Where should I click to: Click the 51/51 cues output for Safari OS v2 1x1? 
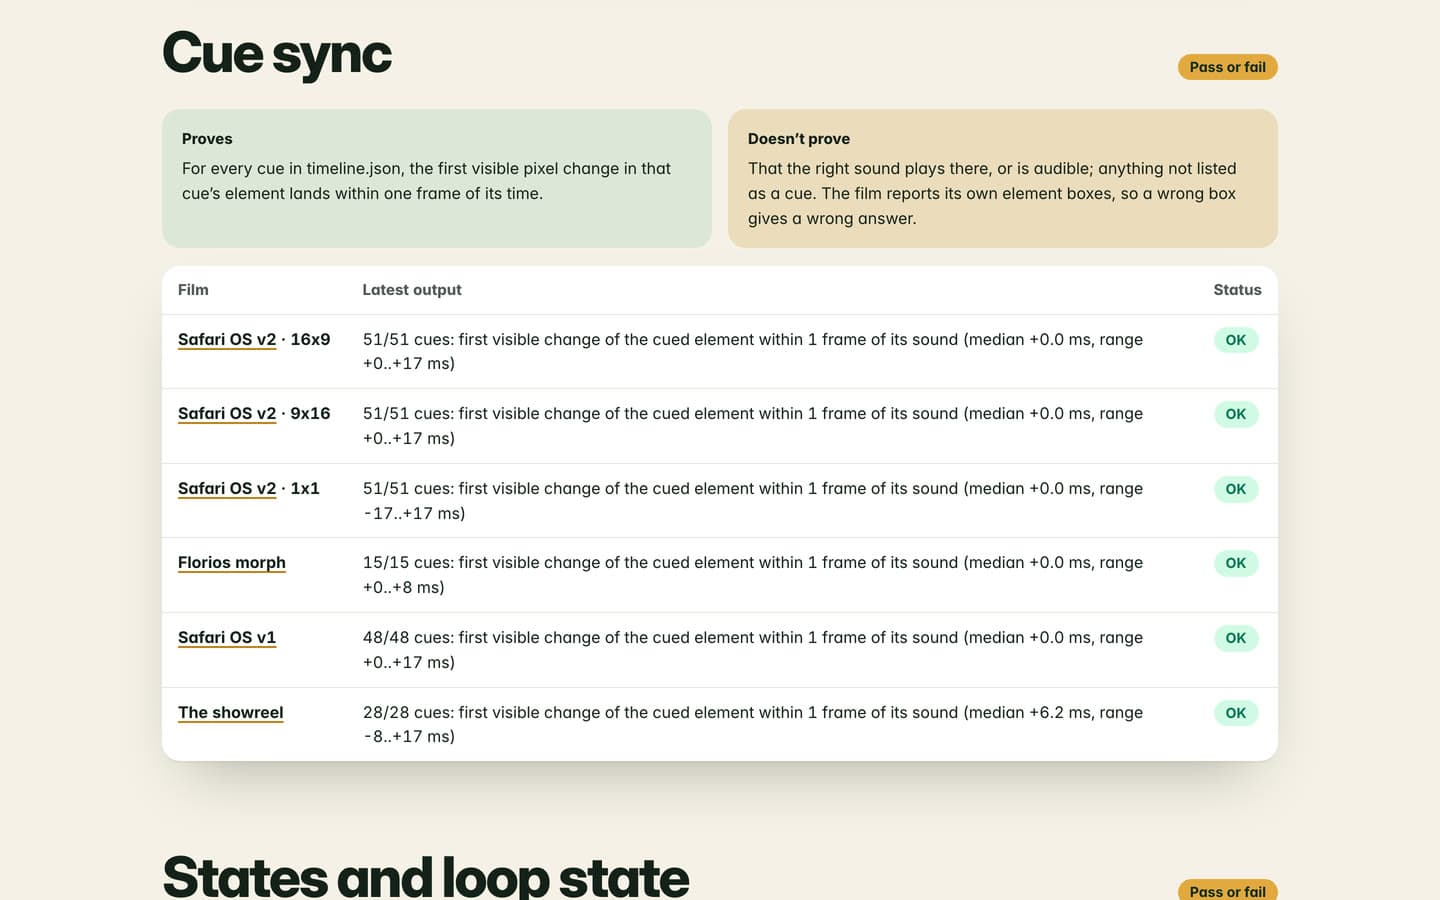(x=753, y=501)
